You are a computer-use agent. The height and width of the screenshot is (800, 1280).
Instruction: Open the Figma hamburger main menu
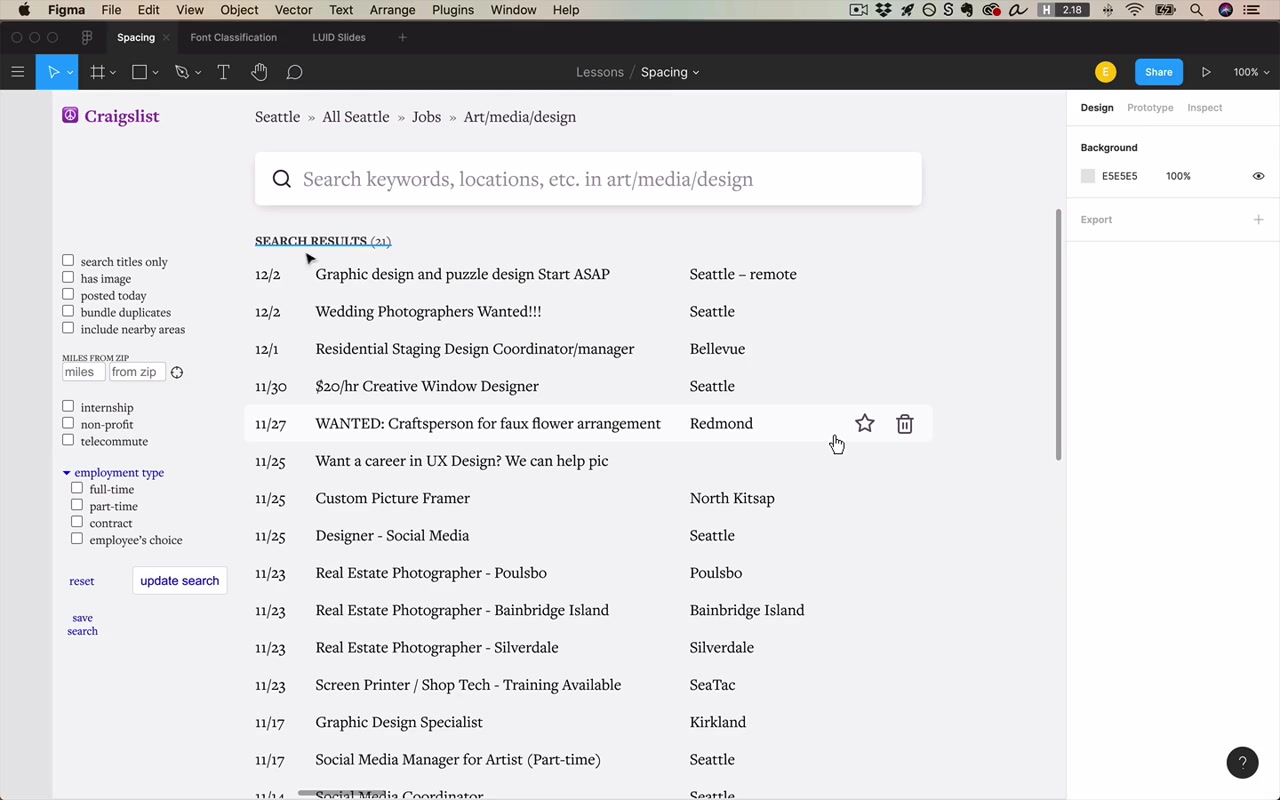(17, 72)
